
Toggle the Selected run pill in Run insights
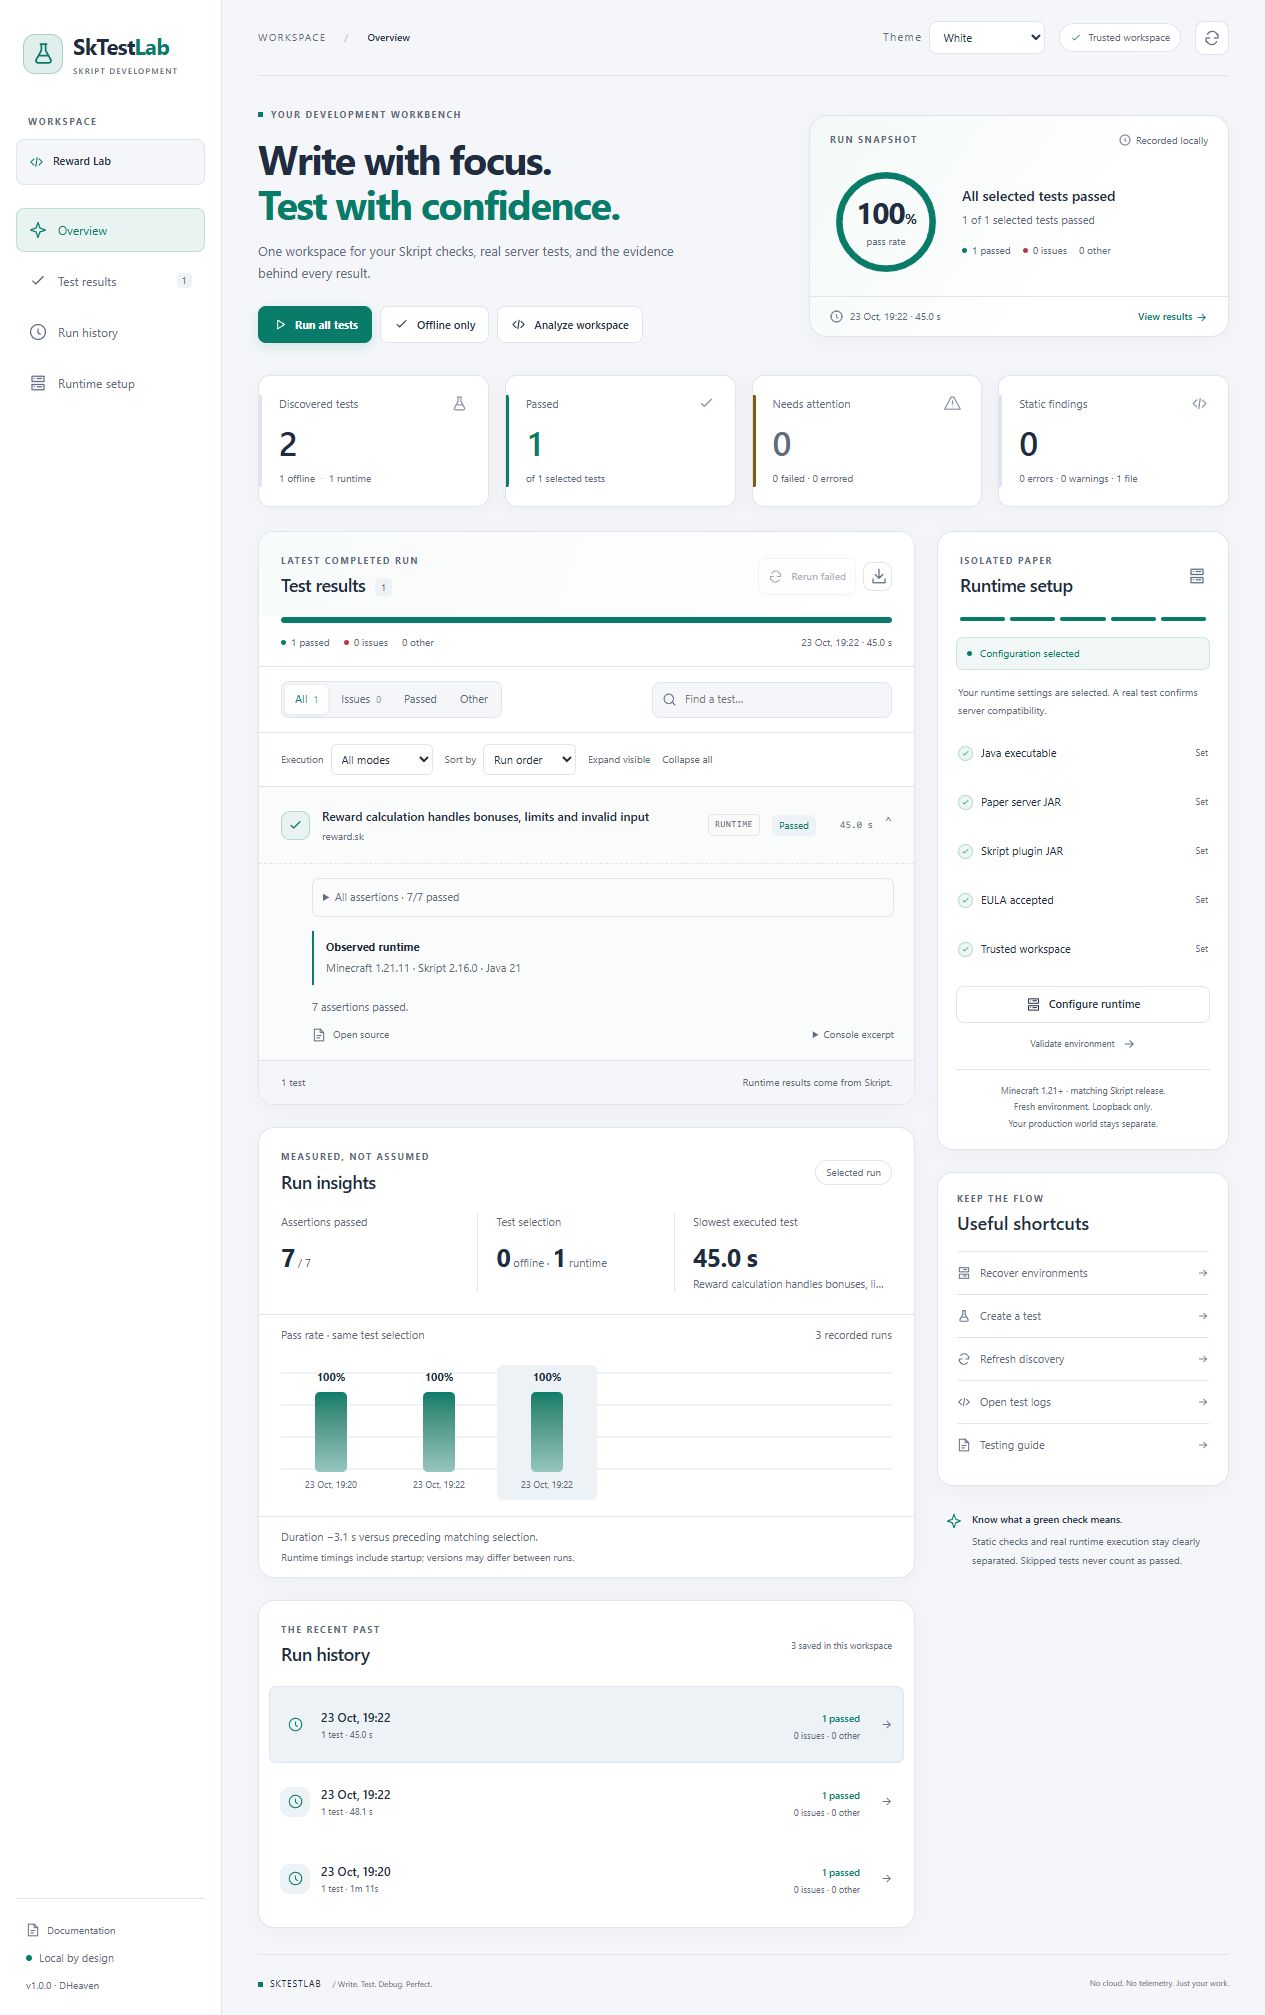[853, 1173]
